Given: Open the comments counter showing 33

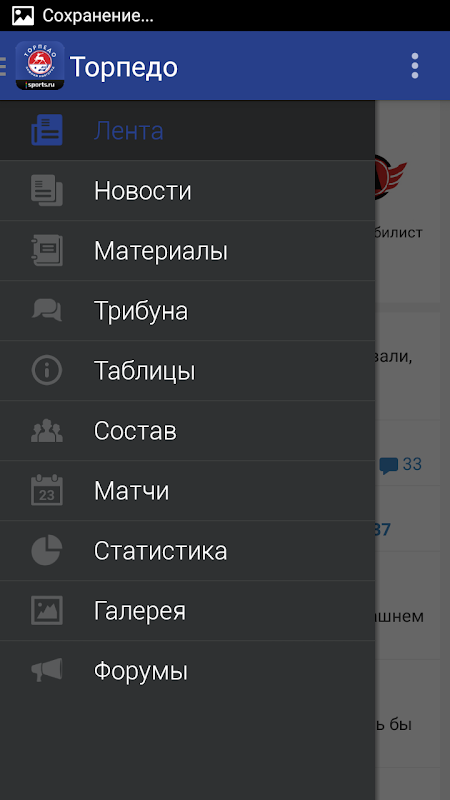Looking at the screenshot, I should (401, 465).
